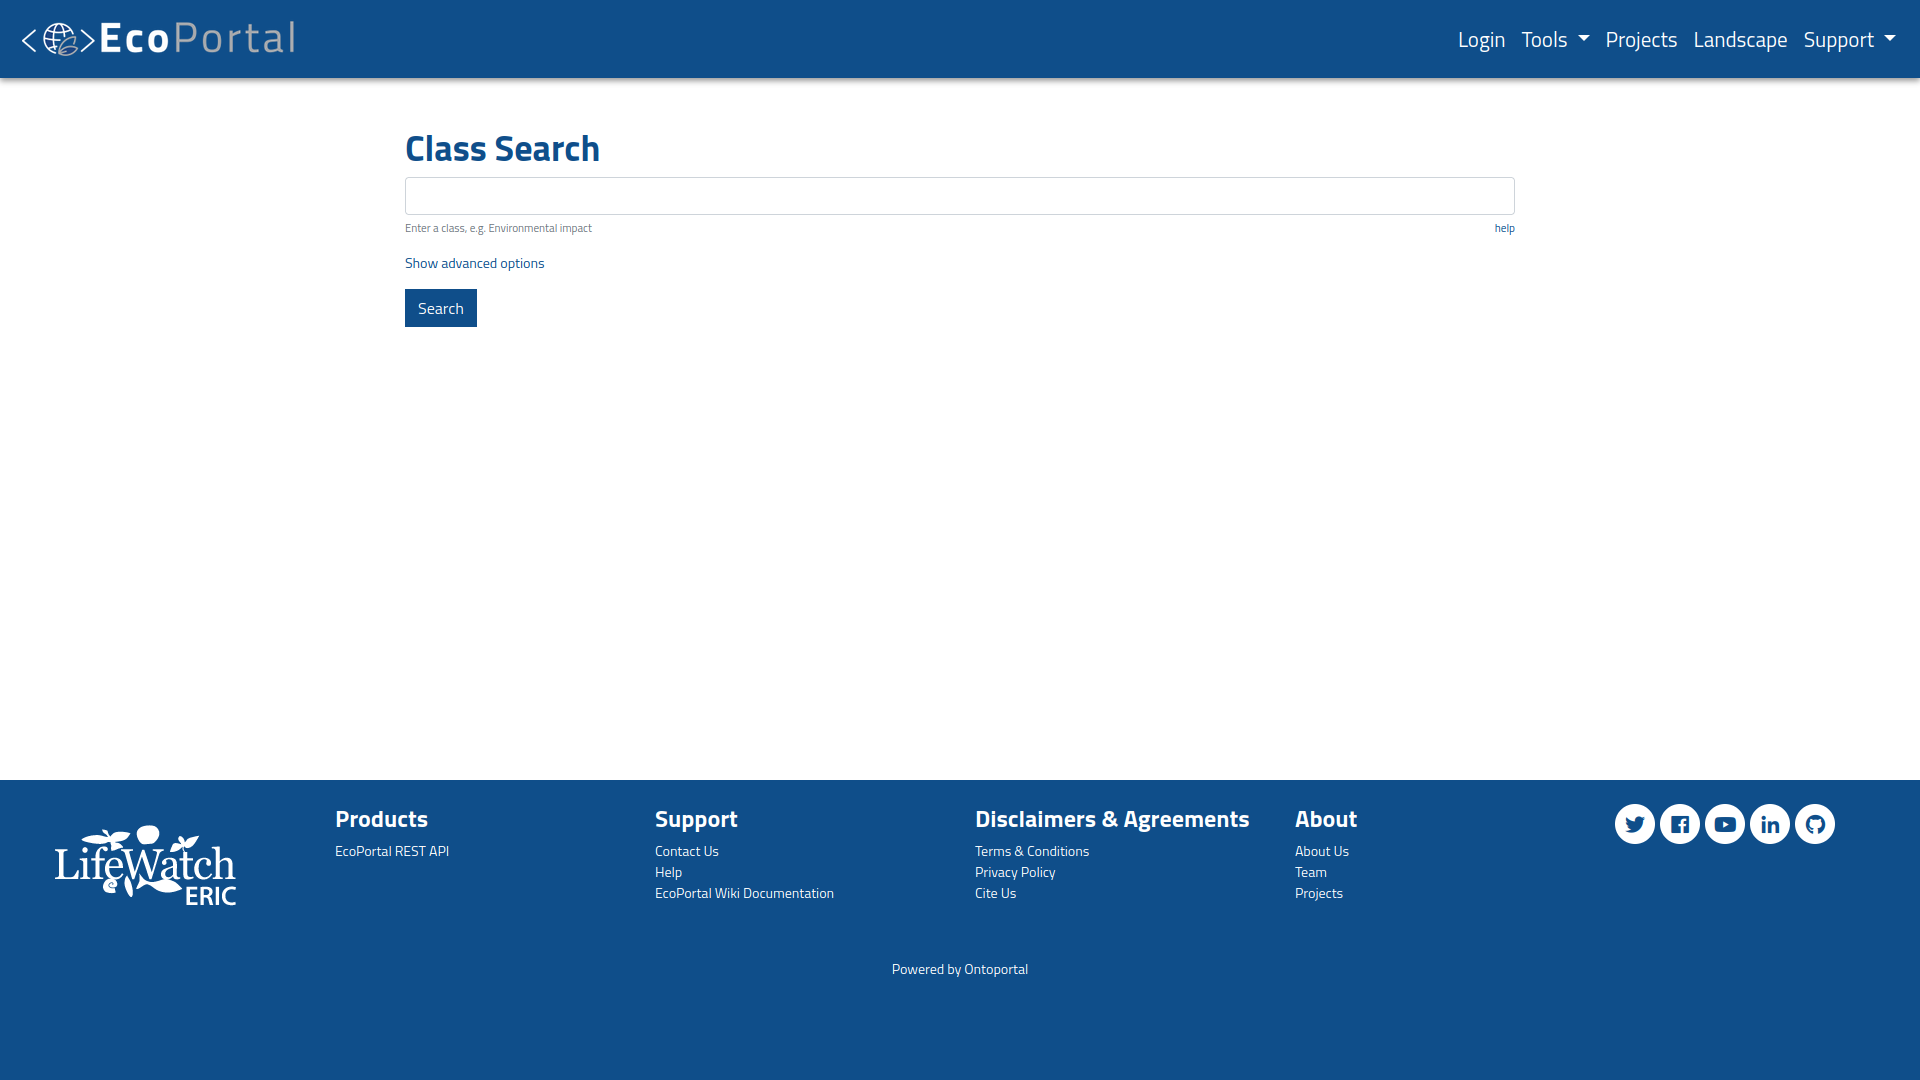Click the help link below the search field
Viewport: 1920px width, 1080px height.
click(1504, 228)
